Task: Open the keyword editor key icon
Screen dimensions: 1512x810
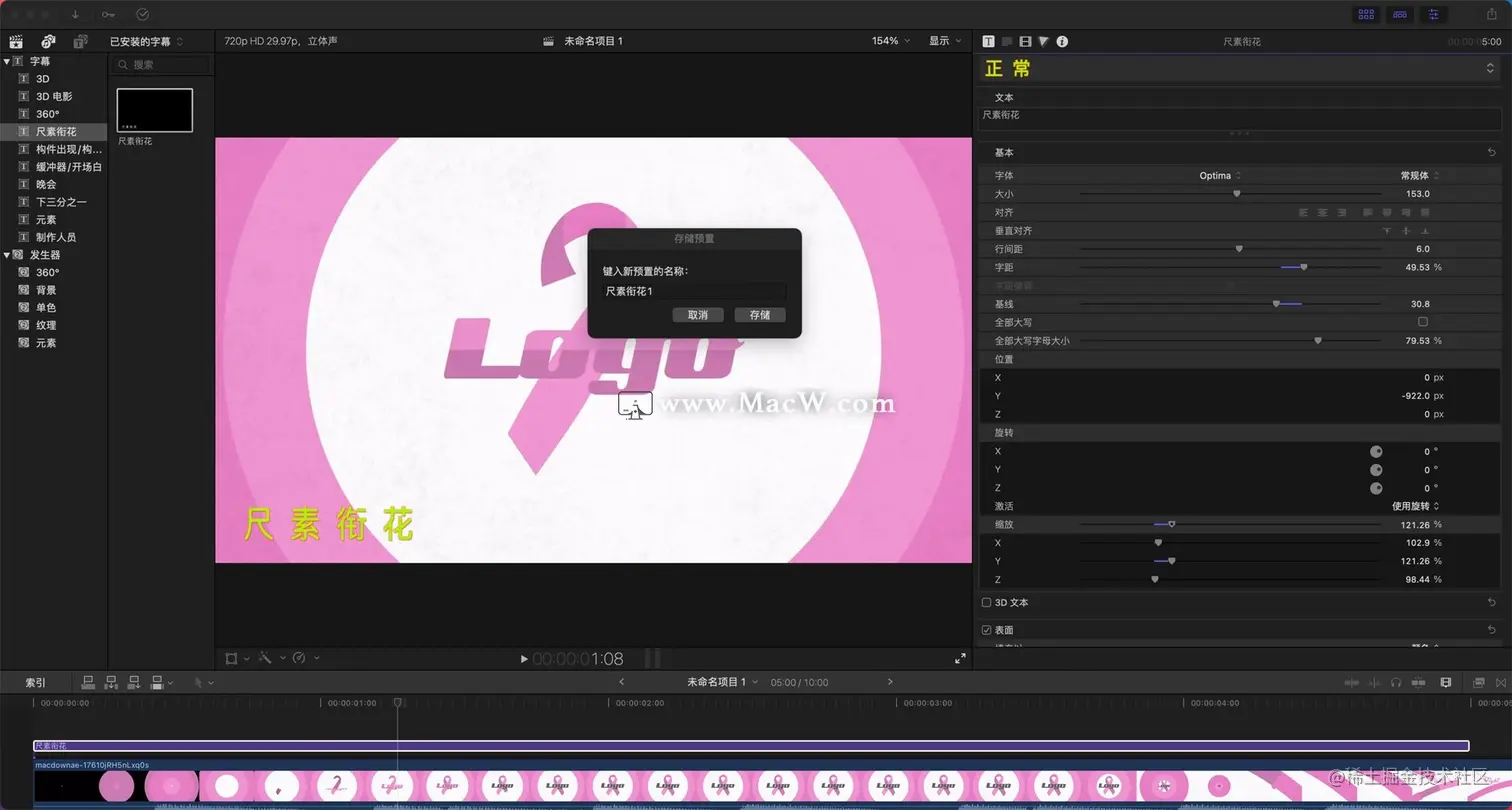Action: 108,14
